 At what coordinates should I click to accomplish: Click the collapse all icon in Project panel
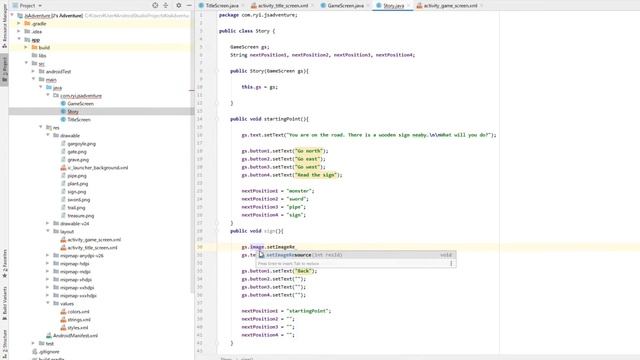166,5
